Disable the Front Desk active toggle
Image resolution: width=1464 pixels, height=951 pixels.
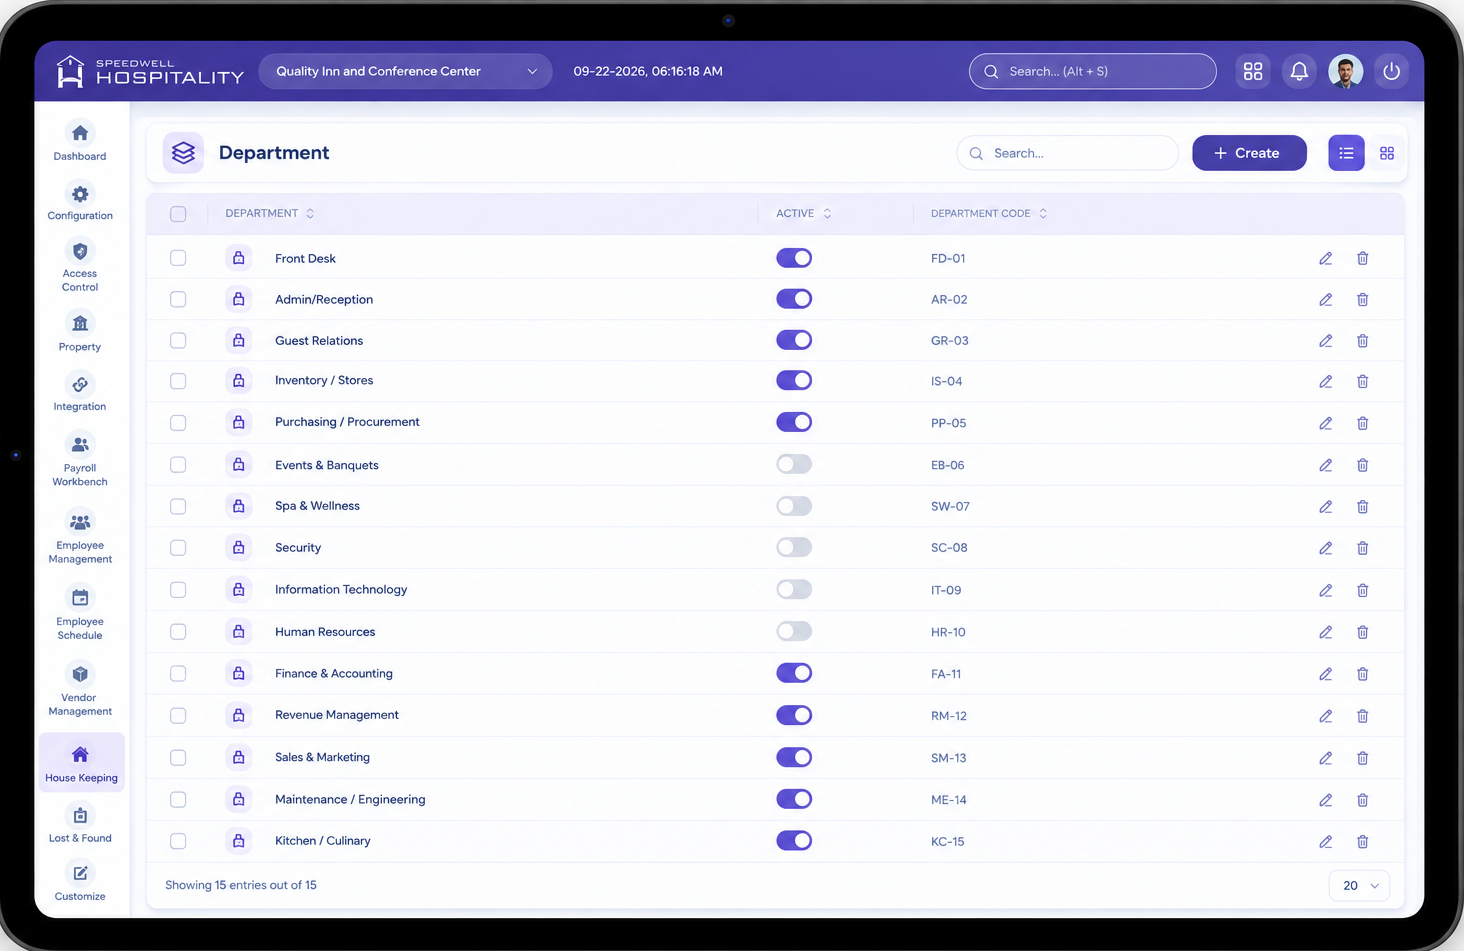(x=794, y=258)
